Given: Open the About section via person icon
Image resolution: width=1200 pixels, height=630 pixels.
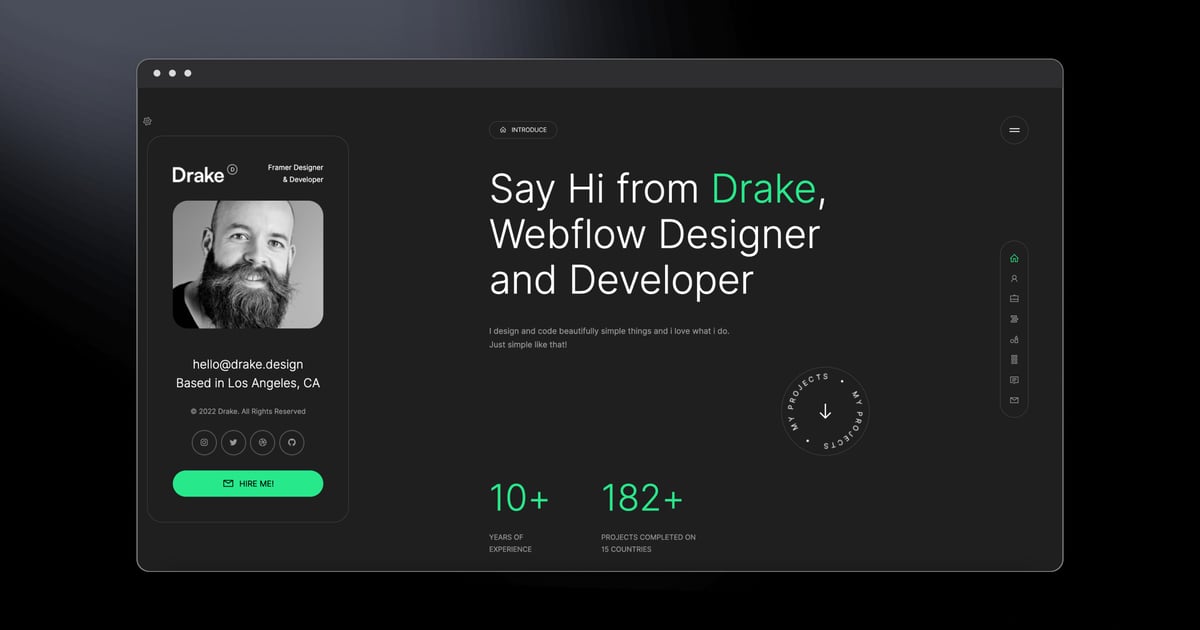Looking at the screenshot, I should coord(1013,277).
